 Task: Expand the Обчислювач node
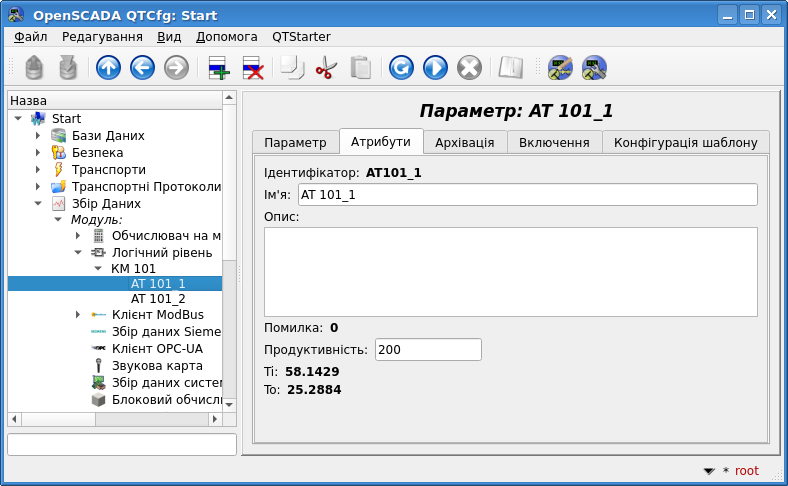[x=77, y=236]
